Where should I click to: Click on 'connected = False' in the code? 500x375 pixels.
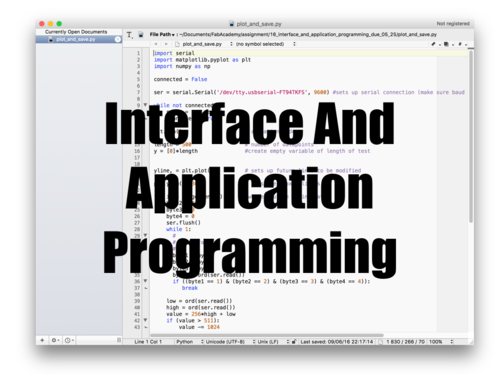pos(180,79)
